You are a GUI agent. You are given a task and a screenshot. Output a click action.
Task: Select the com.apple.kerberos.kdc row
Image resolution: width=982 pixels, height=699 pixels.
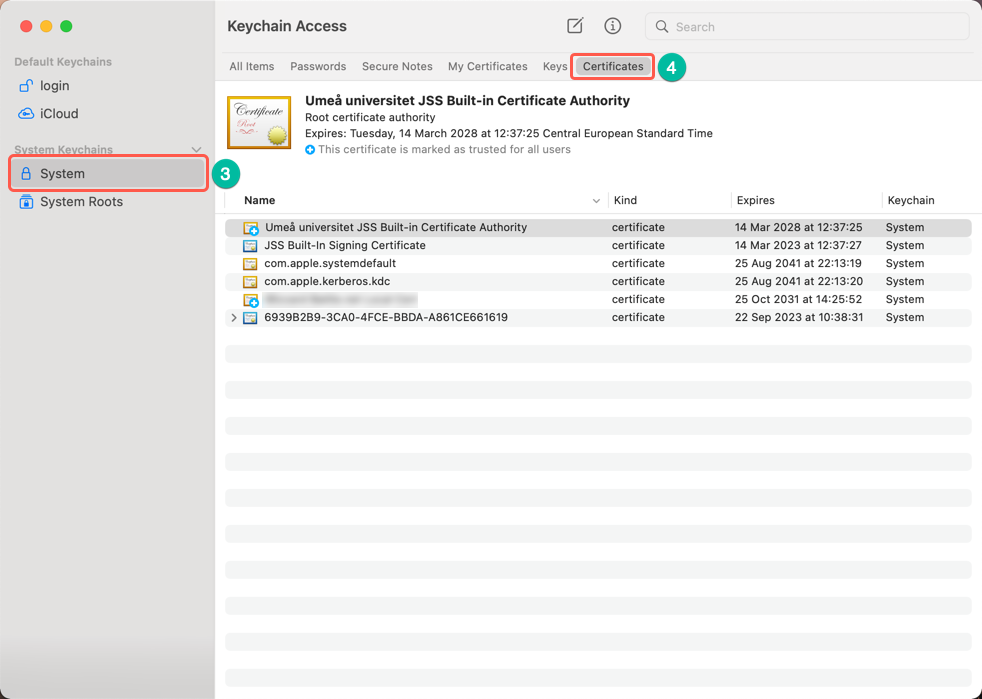(598, 282)
